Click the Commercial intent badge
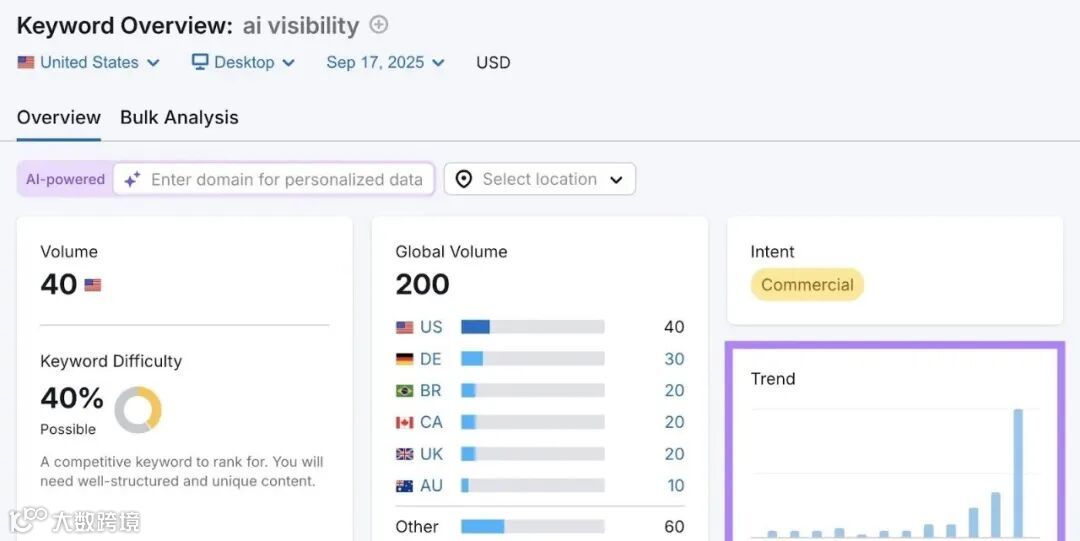Screen dimensions: 1080x541 point(807,285)
